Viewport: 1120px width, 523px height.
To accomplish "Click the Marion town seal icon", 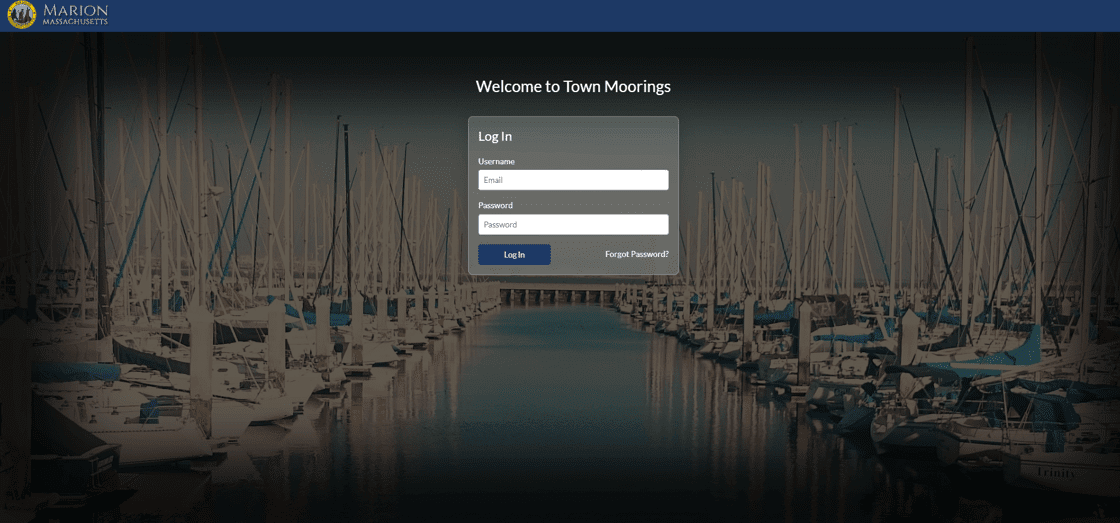I will point(21,15).
